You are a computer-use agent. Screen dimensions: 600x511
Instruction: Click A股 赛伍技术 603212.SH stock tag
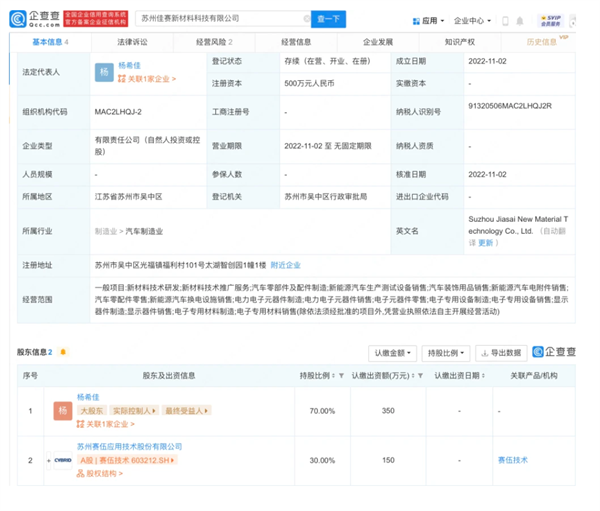(127, 460)
